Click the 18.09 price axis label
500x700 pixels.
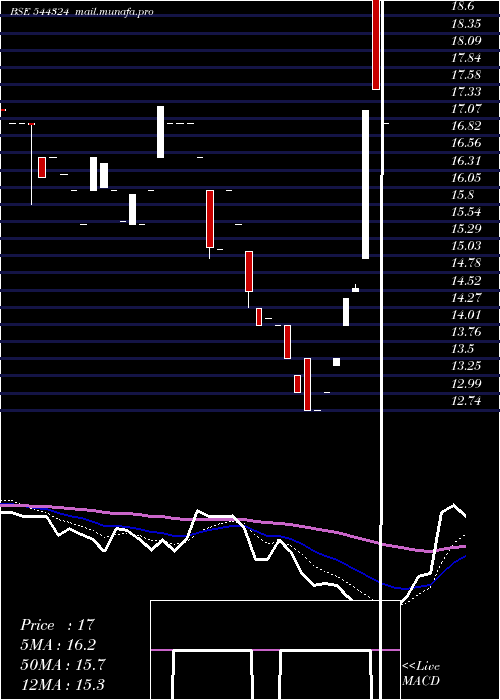pyautogui.click(x=466, y=41)
